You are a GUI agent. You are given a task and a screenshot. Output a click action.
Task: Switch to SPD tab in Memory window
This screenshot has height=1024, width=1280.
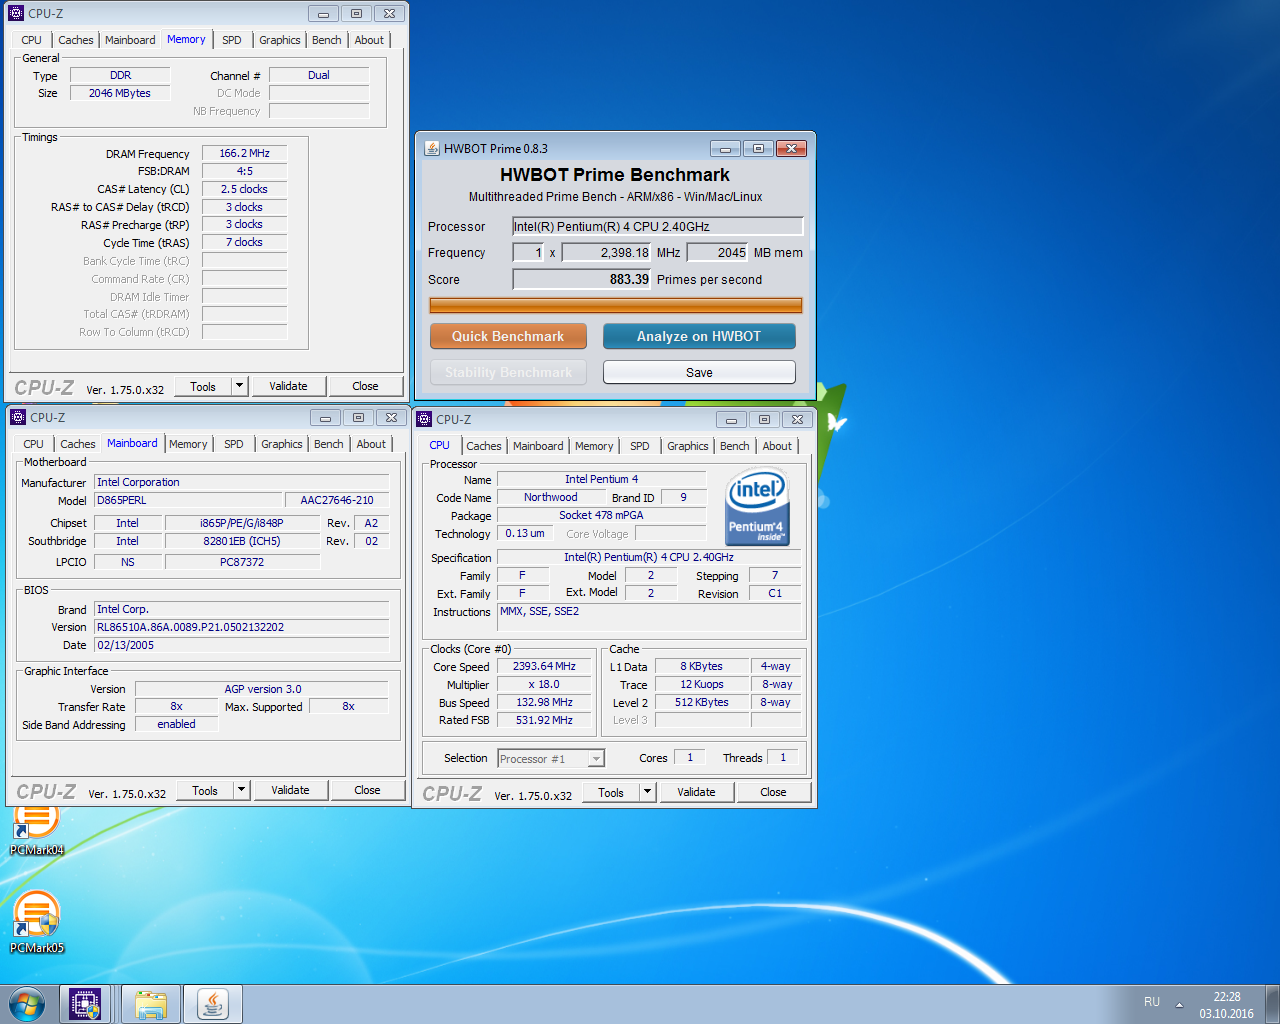click(232, 40)
